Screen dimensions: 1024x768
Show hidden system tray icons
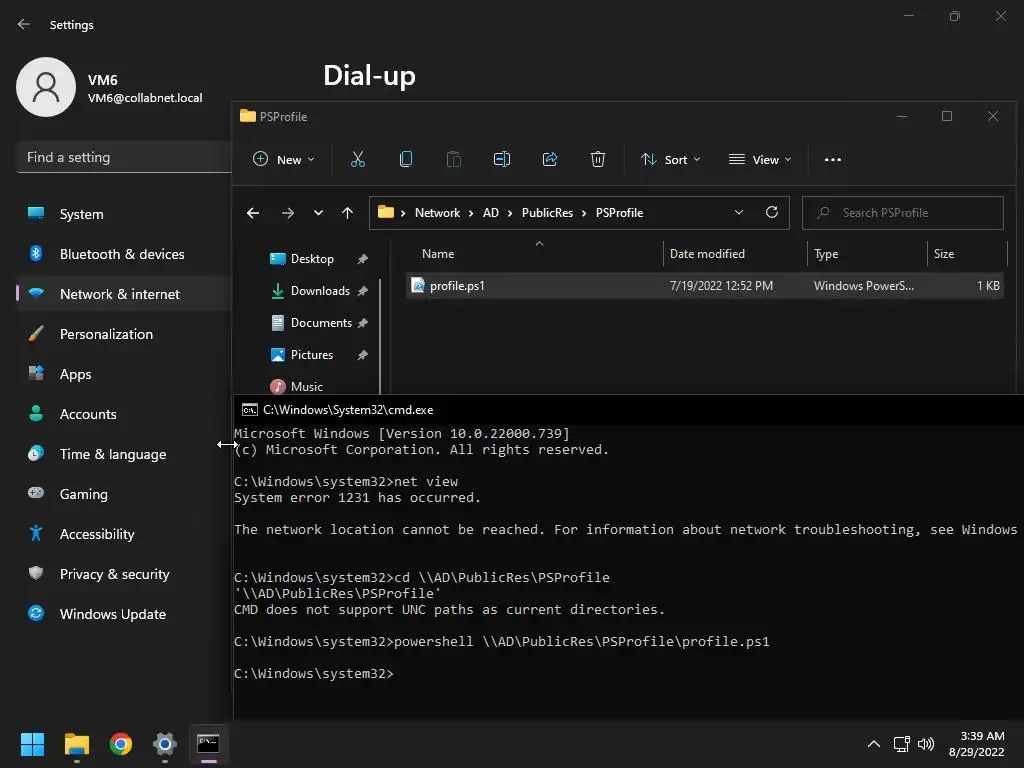coord(874,744)
